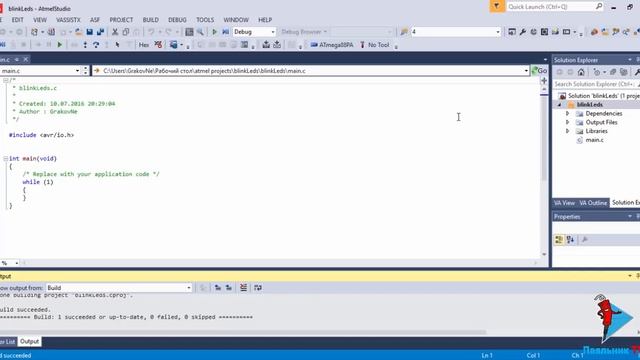Start debugging with the green play arrow

coord(214,32)
